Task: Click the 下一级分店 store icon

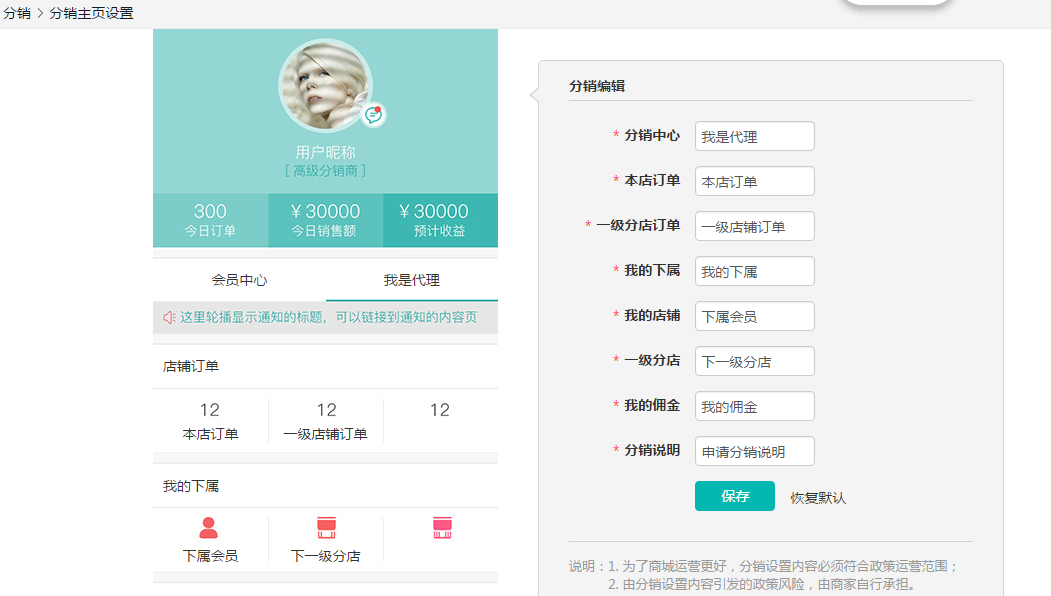Action: [325, 527]
